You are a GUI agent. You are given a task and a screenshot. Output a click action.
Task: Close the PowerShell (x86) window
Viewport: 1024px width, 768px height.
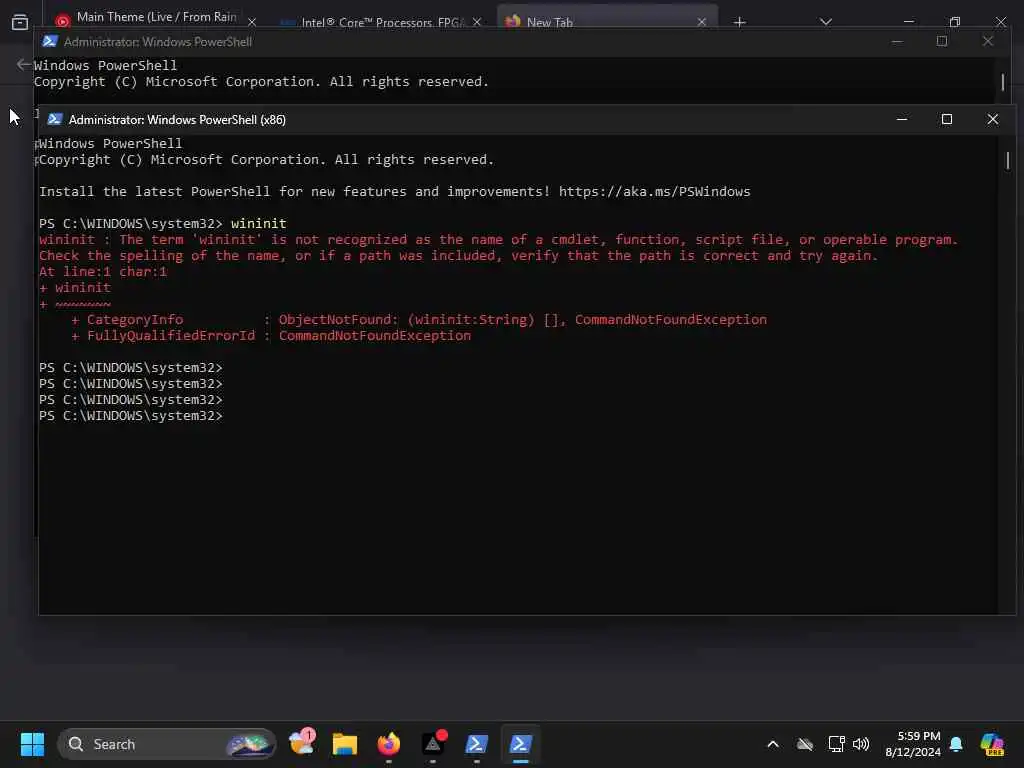tap(993, 119)
